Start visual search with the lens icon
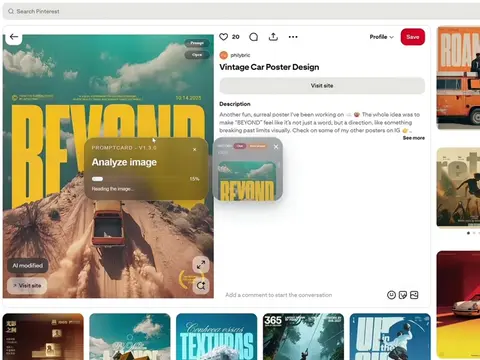480x360 pixels. tap(201, 286)
